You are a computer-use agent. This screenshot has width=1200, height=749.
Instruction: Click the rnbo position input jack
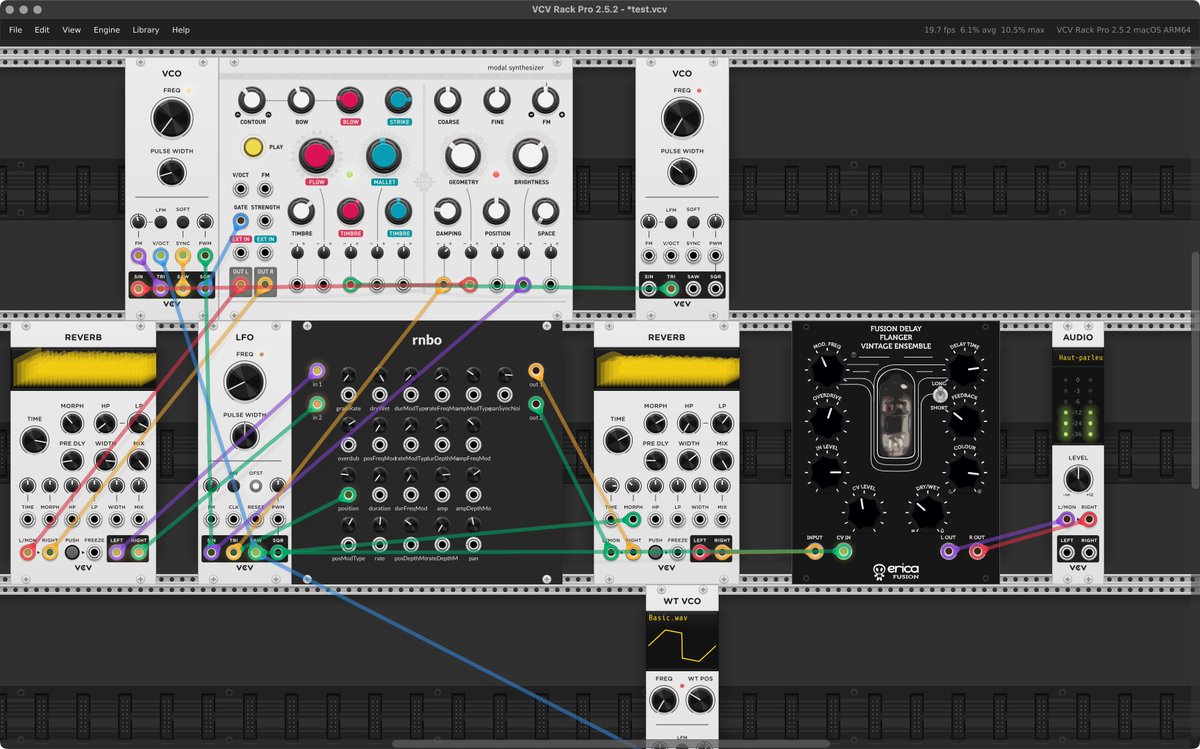(x=348, y=495)
